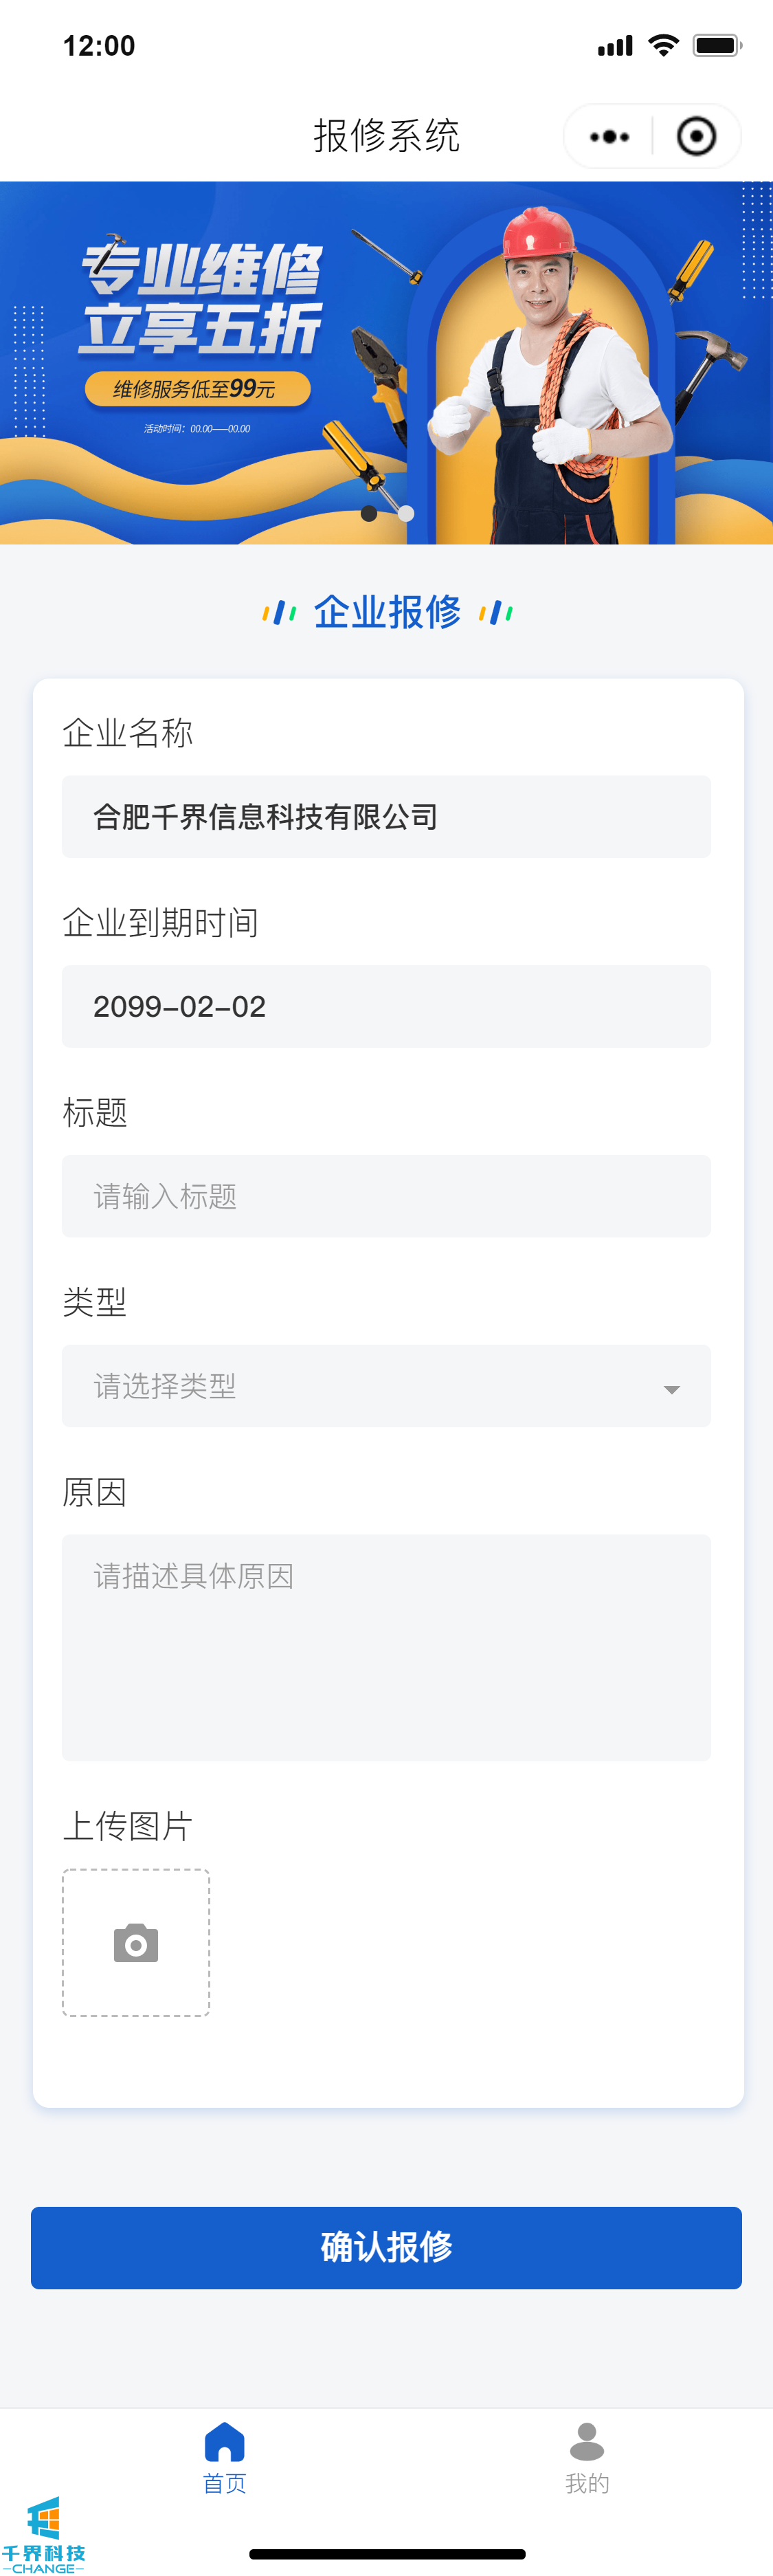Select second banner carousel dot
773x2576 pixels.
(x=406, y=513)
